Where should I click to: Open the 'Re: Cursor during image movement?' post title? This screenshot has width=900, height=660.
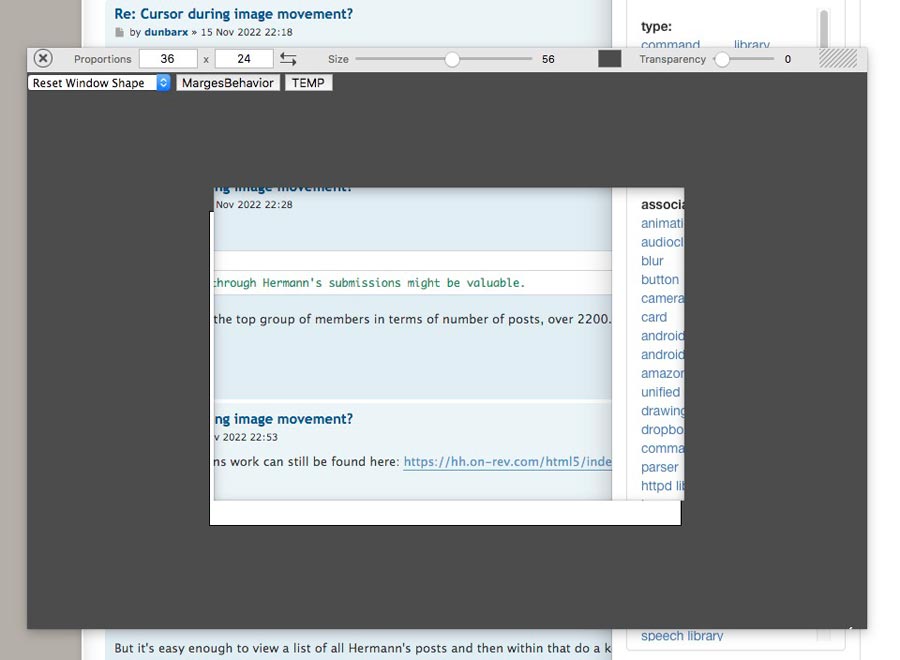pyautogui.click(x=233, y=14)
